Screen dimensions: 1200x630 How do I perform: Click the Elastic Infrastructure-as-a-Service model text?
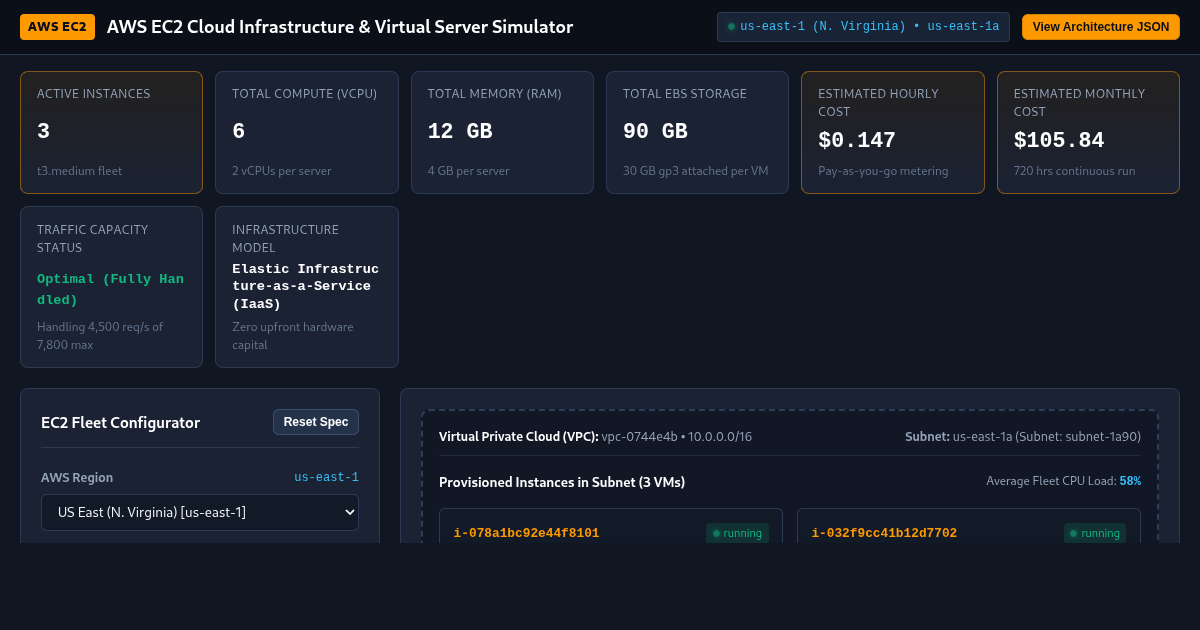tap(306, 286)
